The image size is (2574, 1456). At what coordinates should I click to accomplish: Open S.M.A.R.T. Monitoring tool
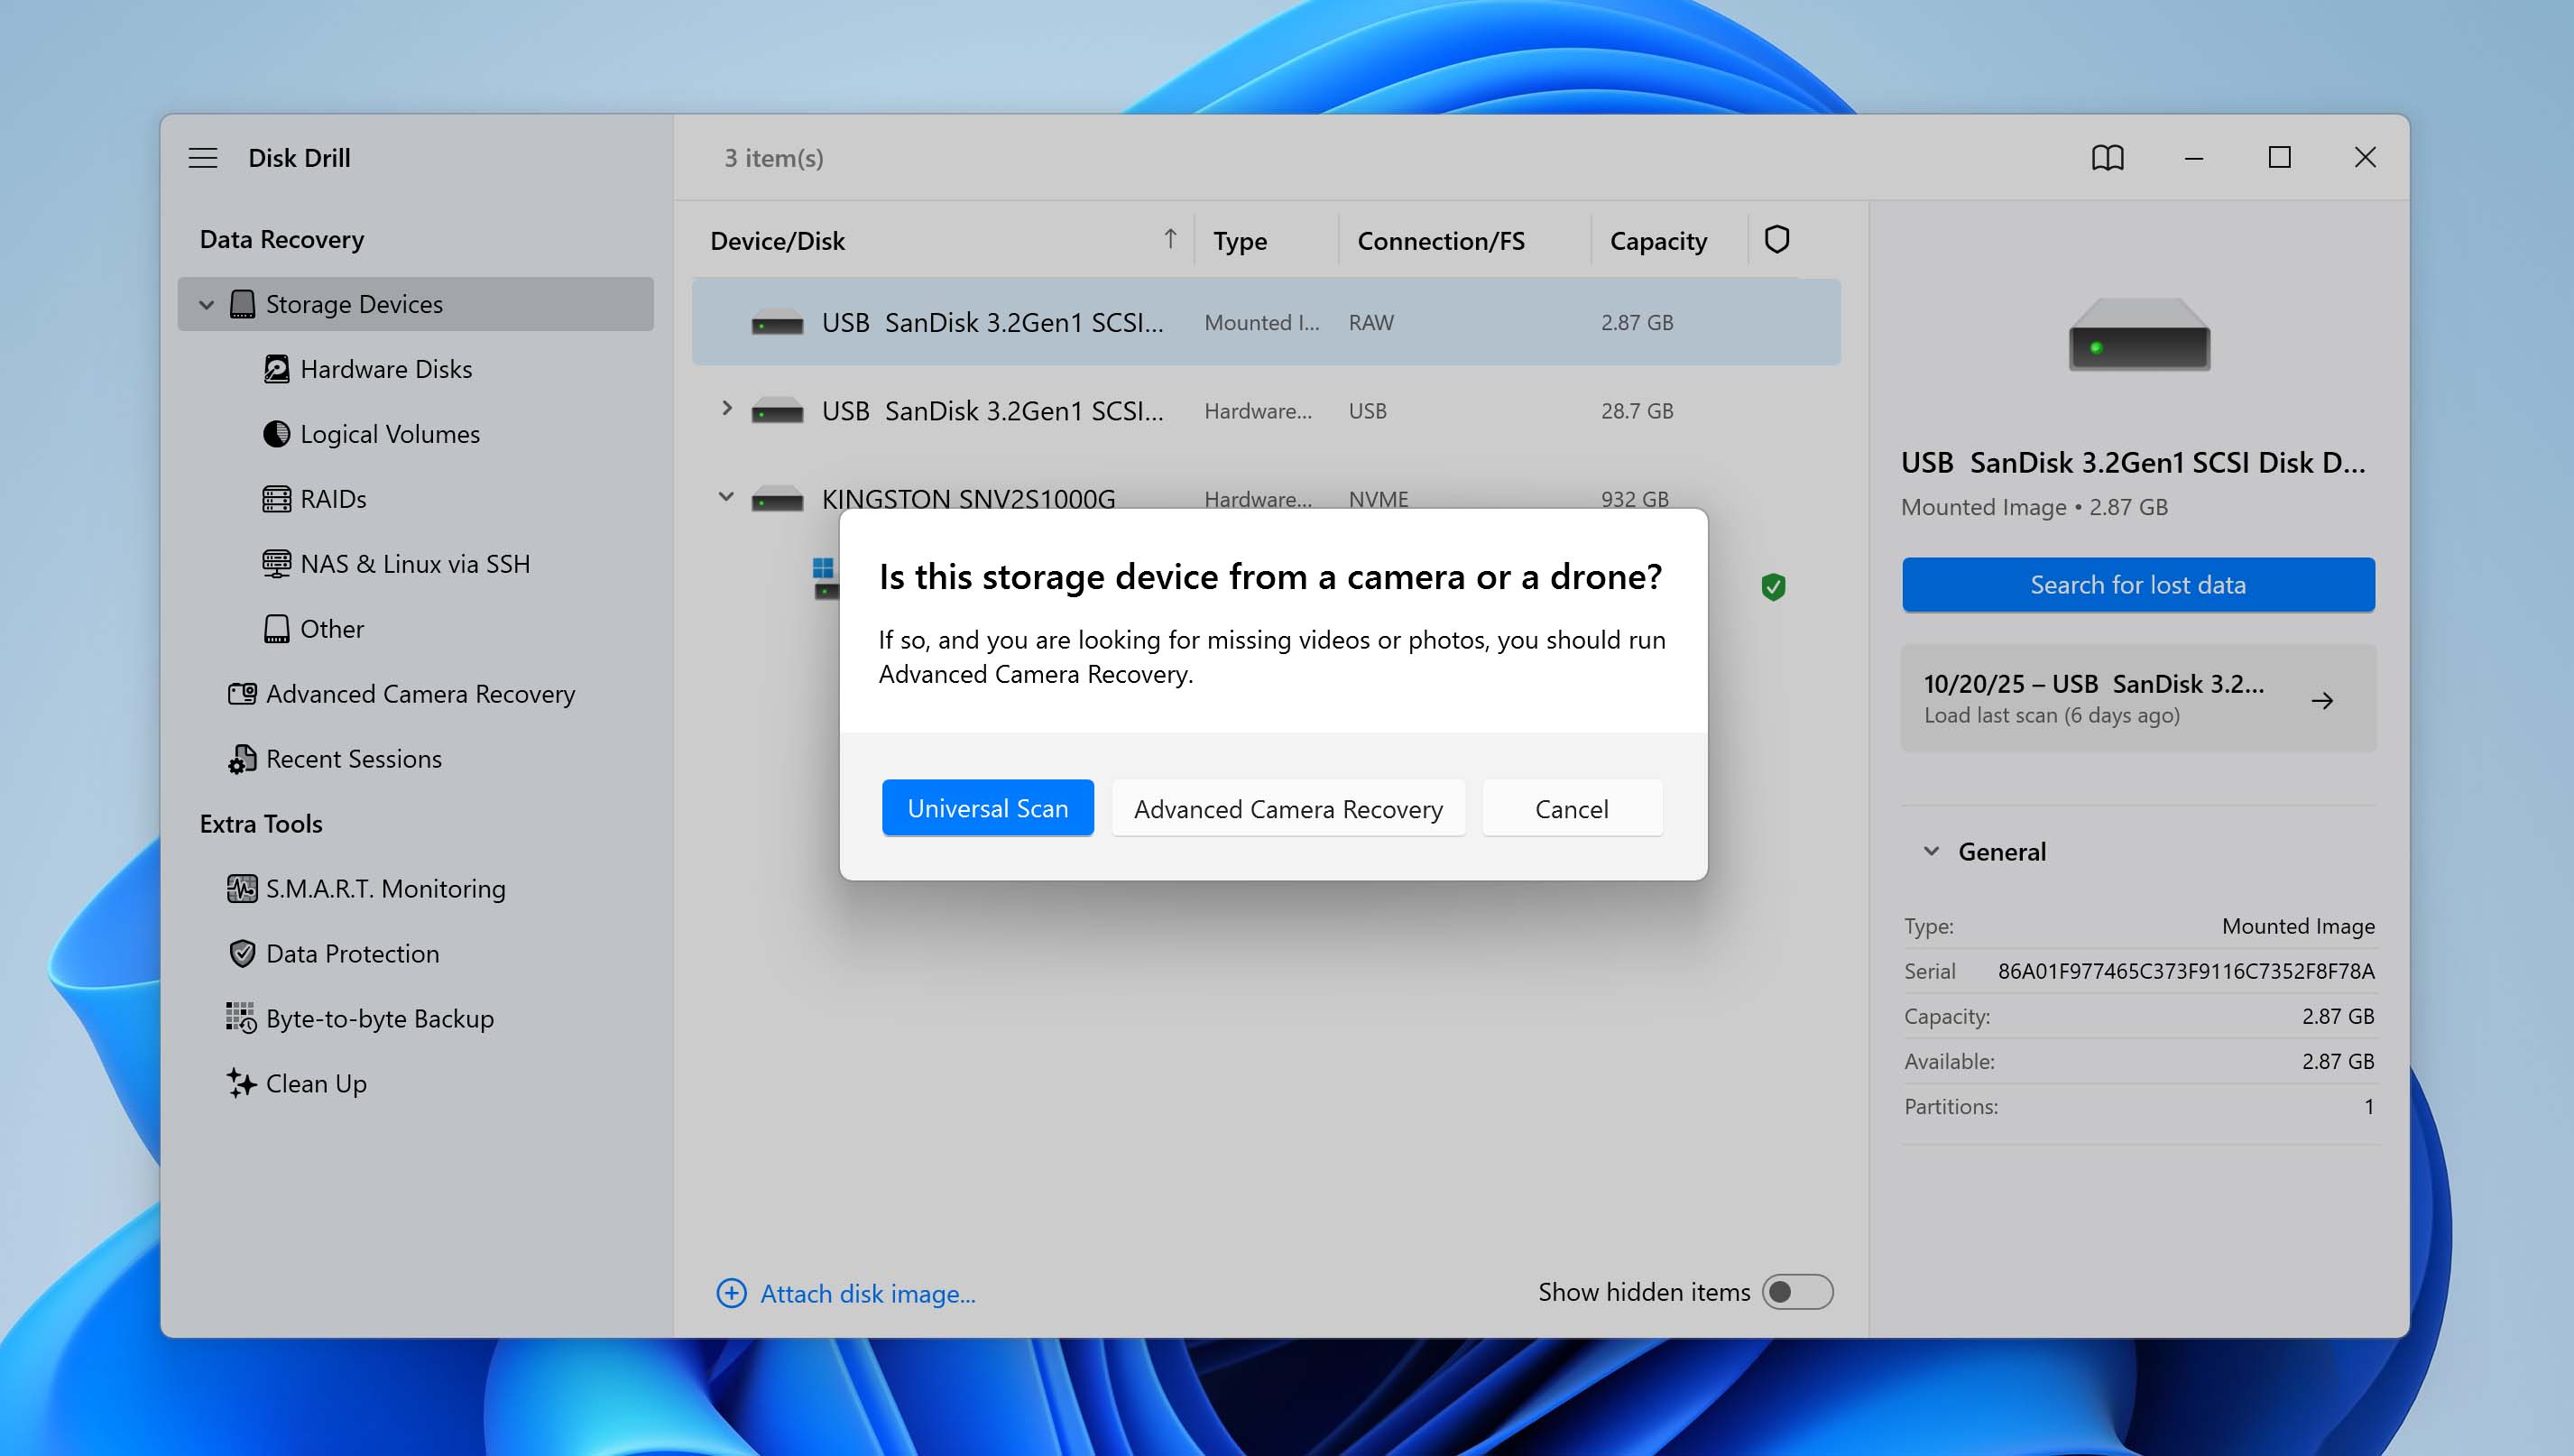tap(385, 888)
